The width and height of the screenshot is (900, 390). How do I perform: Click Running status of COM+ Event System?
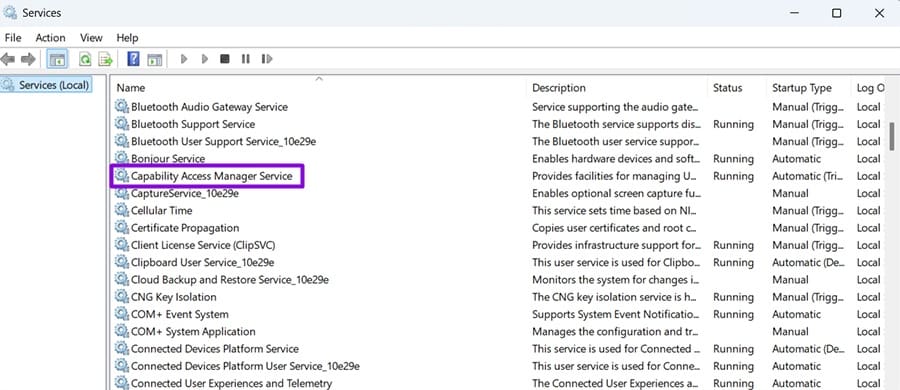[733, 314]
